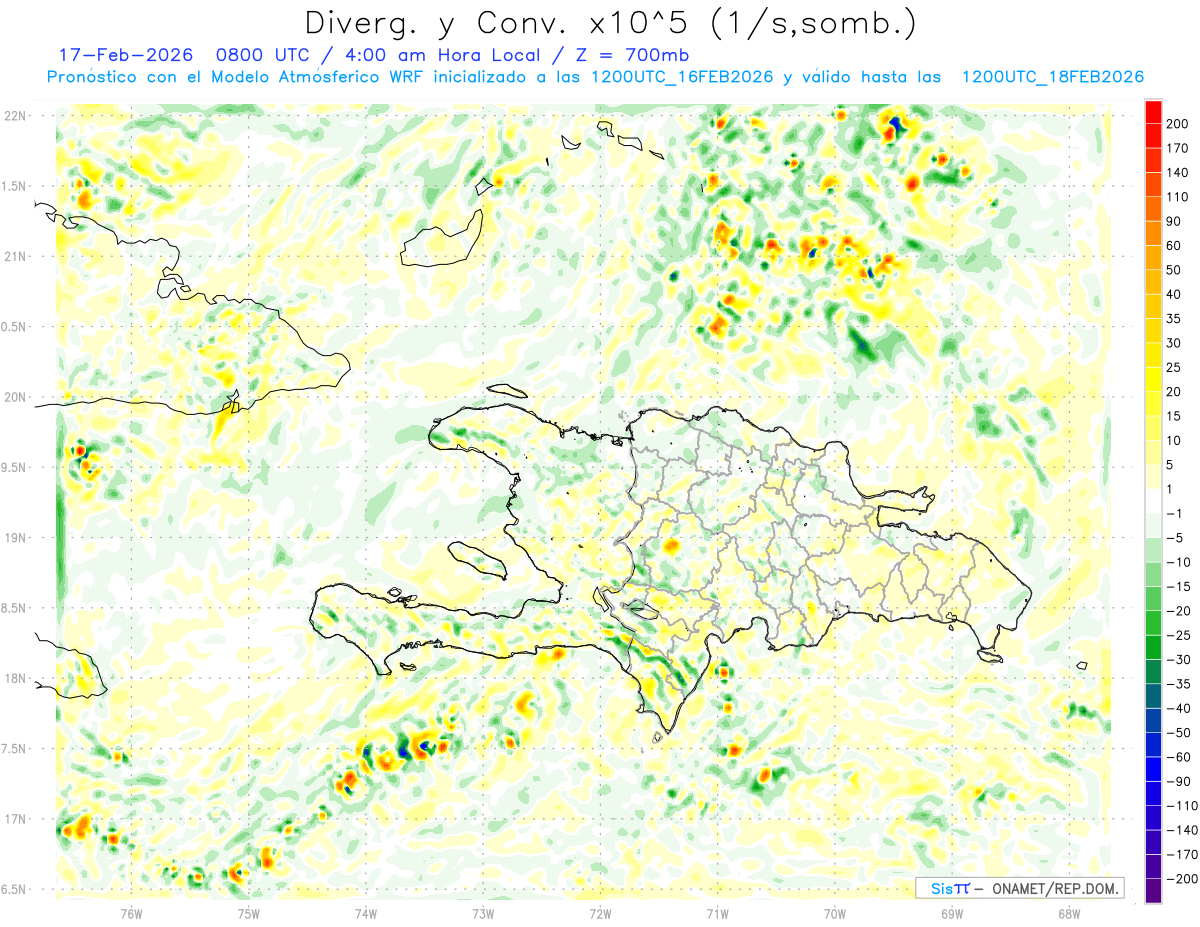Click the '69W' longitude label
Viewport: 1200px width, 927px height.
coord(952,912)
